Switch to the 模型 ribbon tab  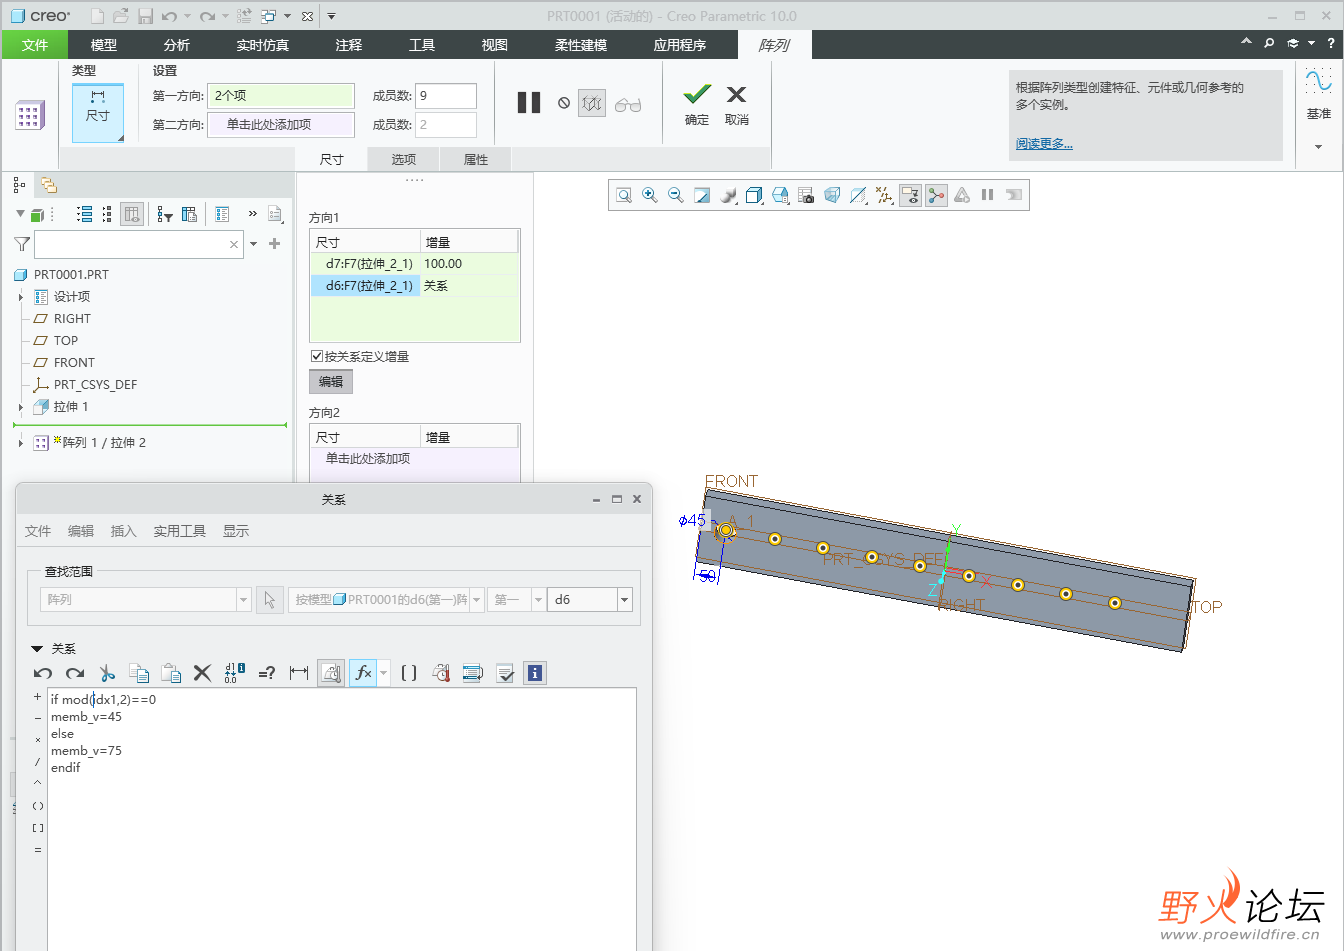(104, 45)
